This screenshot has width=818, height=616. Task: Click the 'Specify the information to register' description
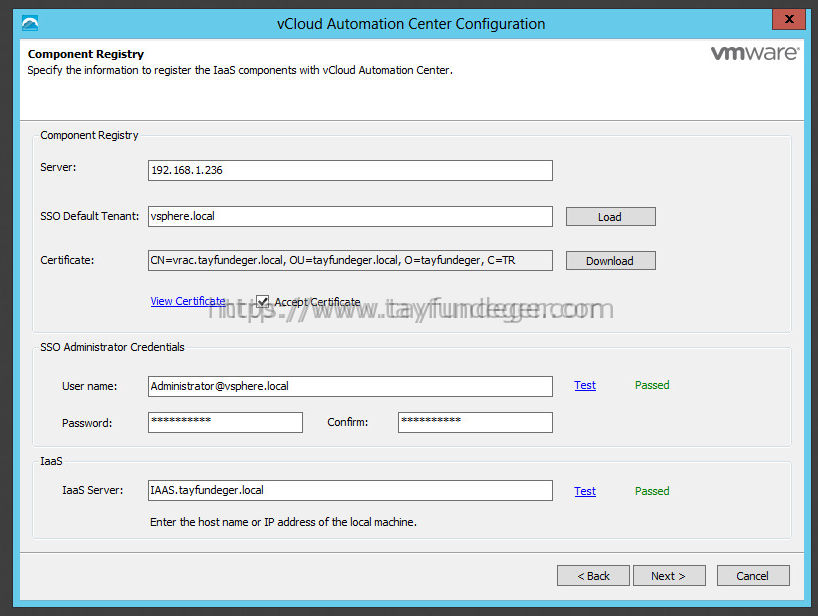pos(240,70)
